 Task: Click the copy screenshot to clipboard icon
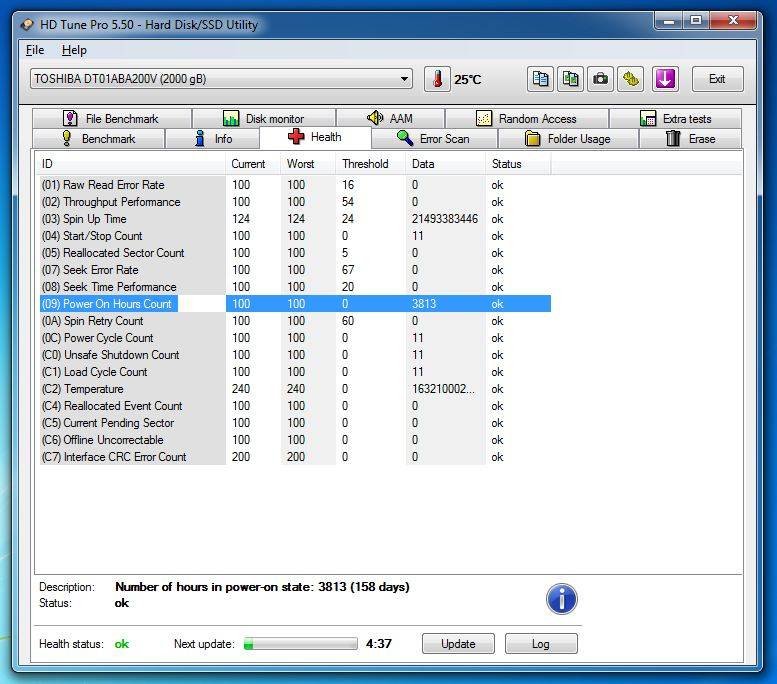pyautogui.click(x=570, y=79)
